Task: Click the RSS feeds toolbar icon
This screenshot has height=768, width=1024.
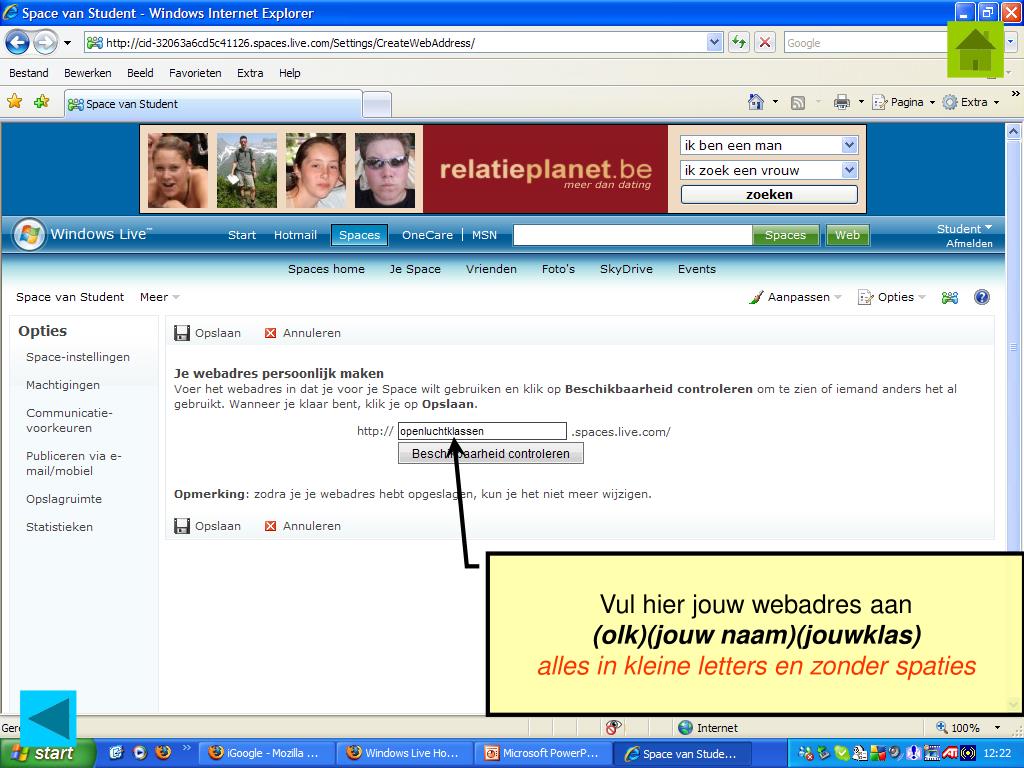Action: pyautogui.click(x=797, y=103)
